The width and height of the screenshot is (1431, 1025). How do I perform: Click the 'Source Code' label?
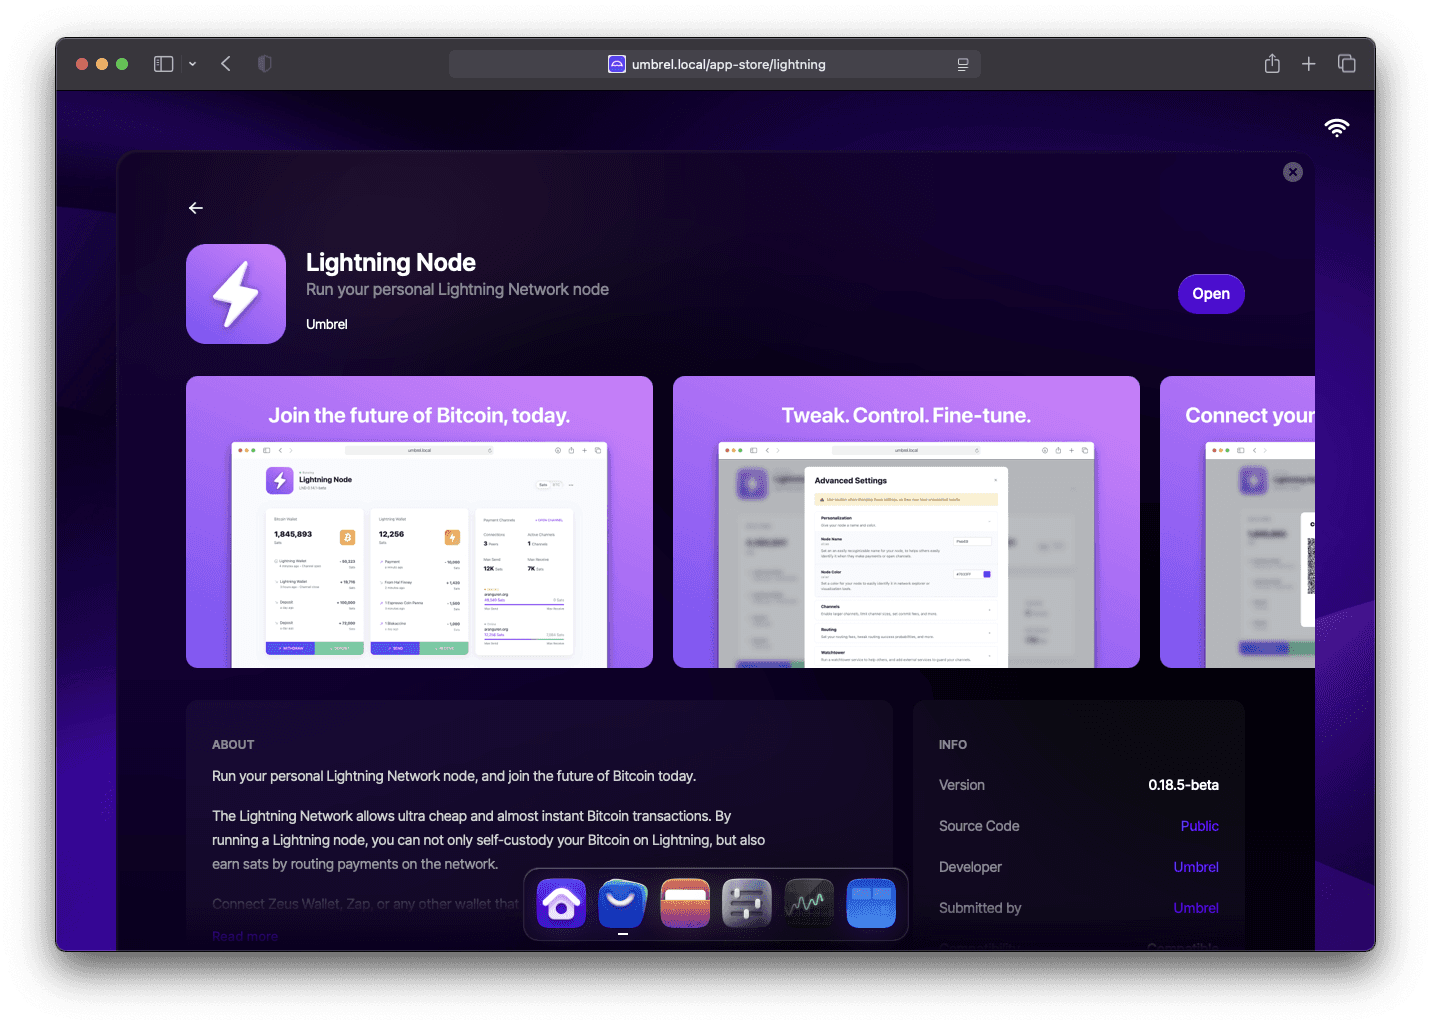coord(979,826)
